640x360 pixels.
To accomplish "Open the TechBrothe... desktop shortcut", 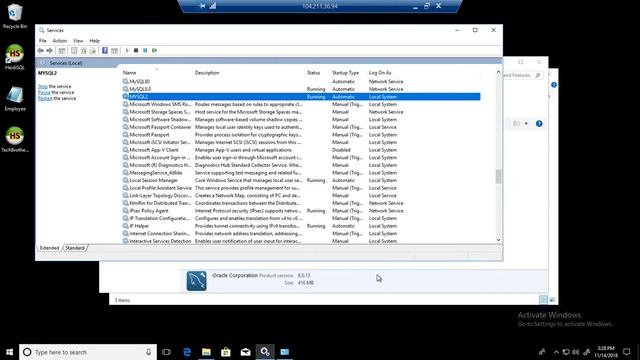I will coord(15,140).
